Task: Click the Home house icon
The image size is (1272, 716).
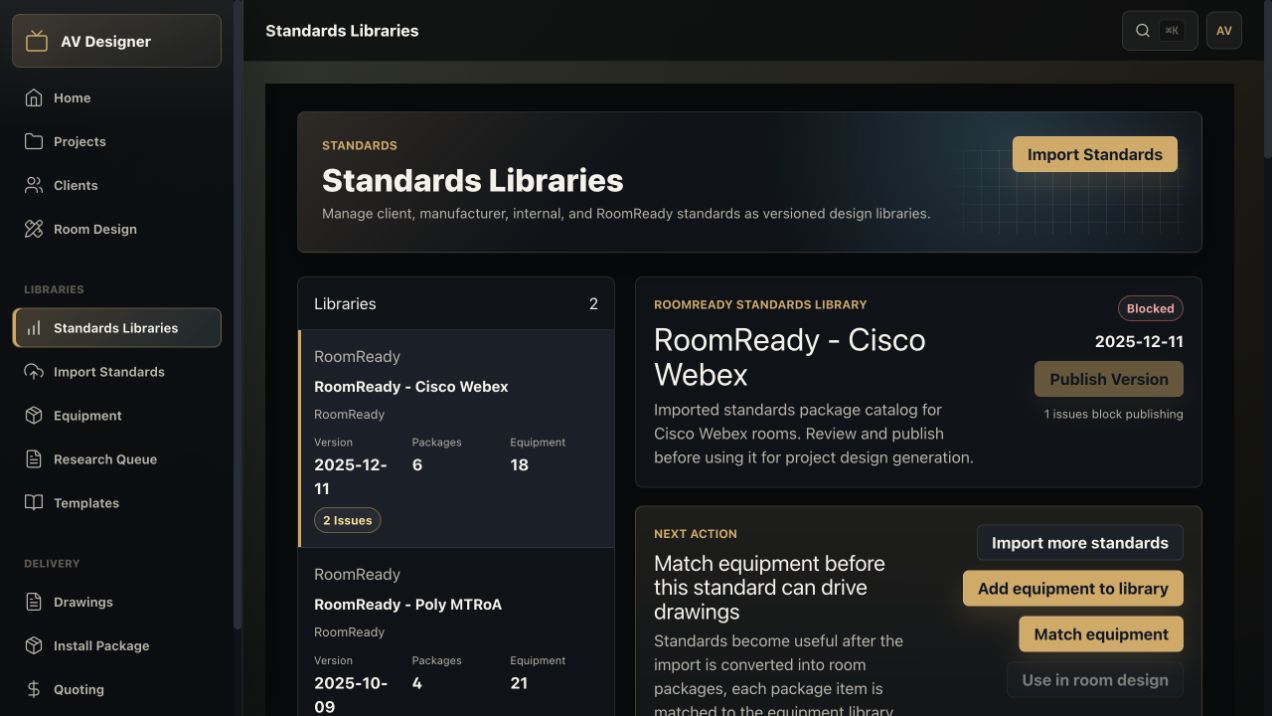Action: (34, 98)
